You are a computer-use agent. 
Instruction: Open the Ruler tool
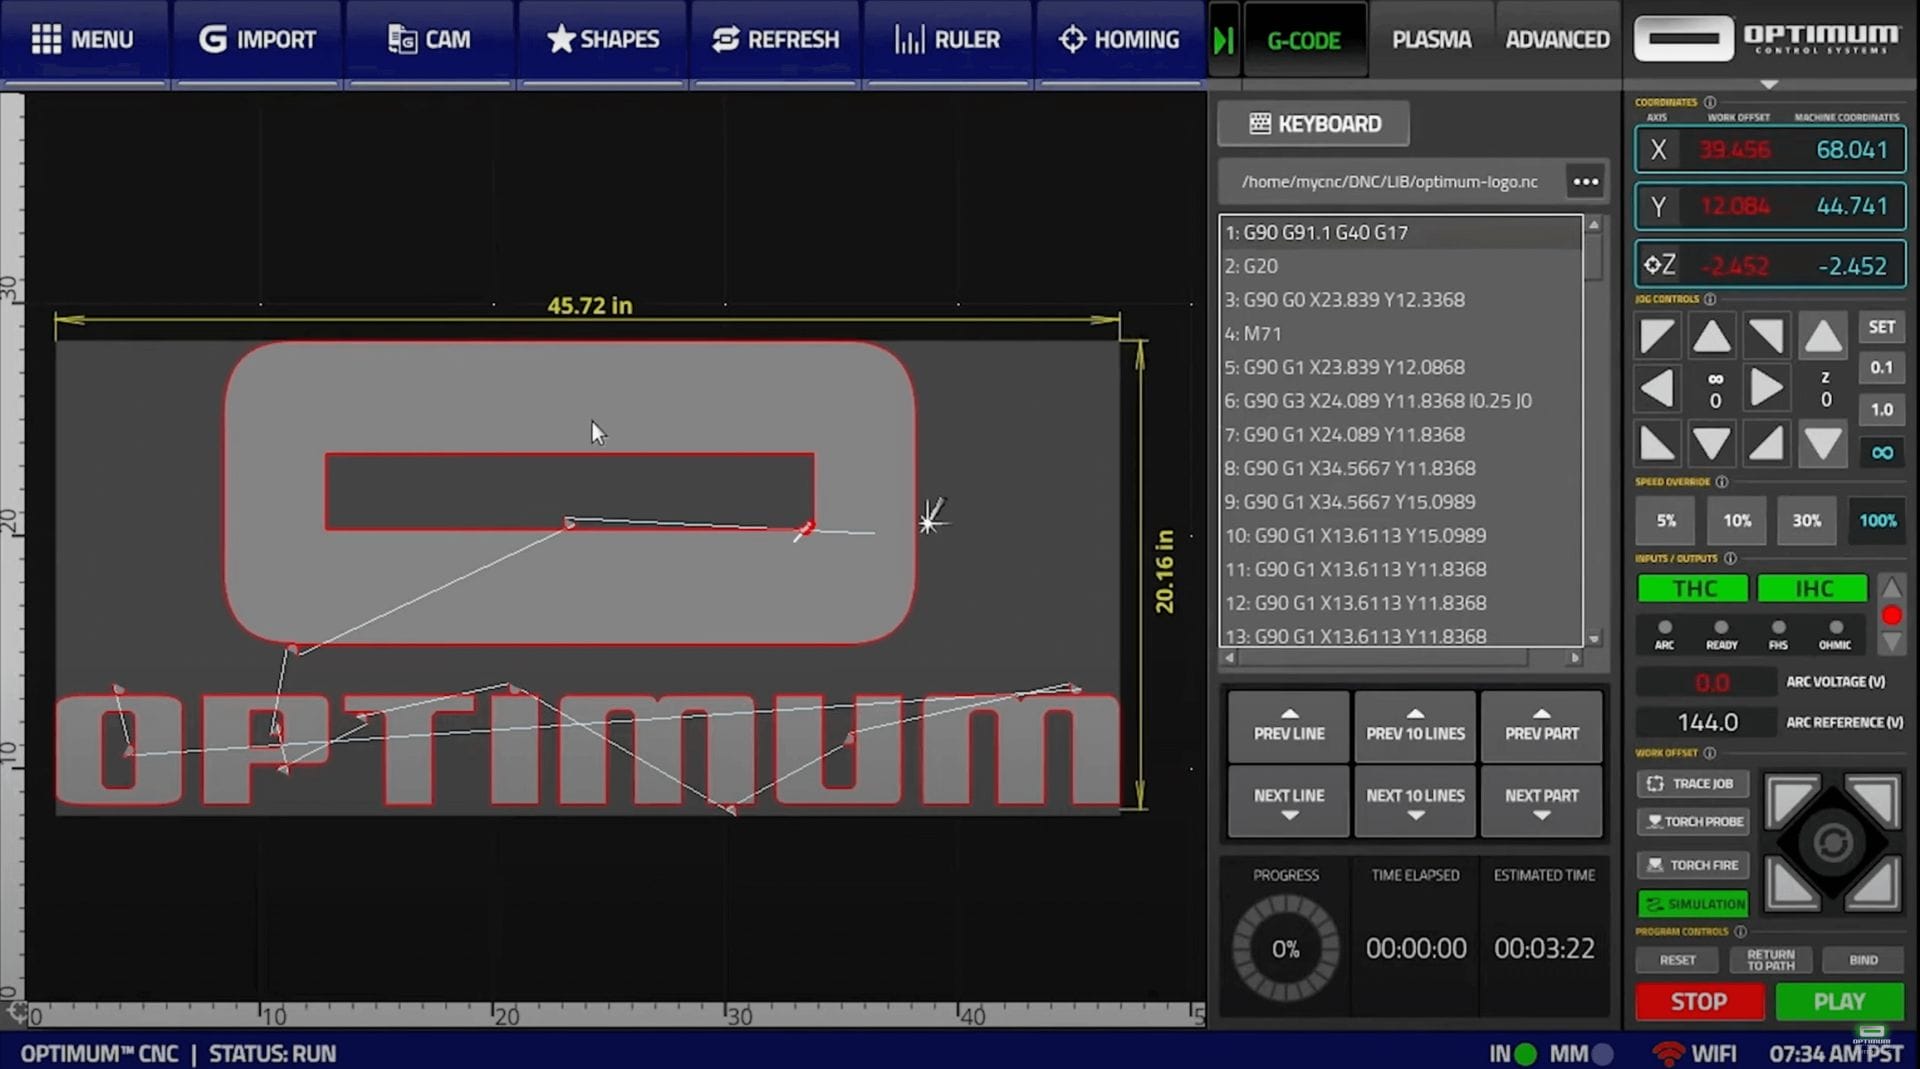(x=947, y=39)
